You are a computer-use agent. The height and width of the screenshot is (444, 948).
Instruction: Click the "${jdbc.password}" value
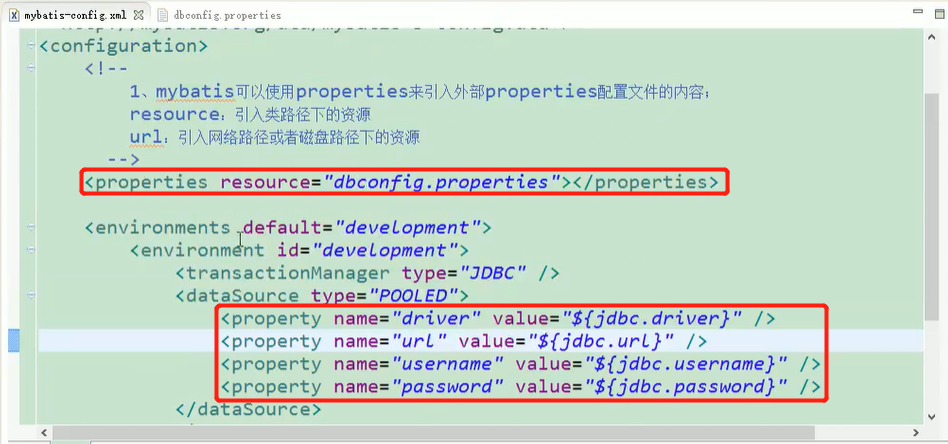pyautogui.click(x=686, y=387)
